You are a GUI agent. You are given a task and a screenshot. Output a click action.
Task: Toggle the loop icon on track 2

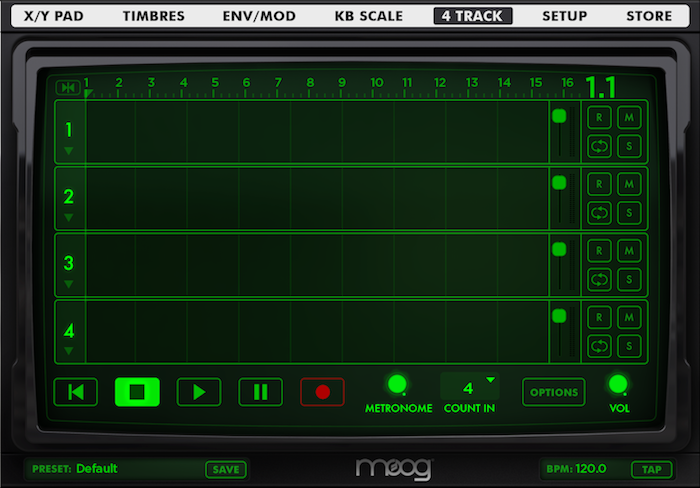(x=599, y=213)
